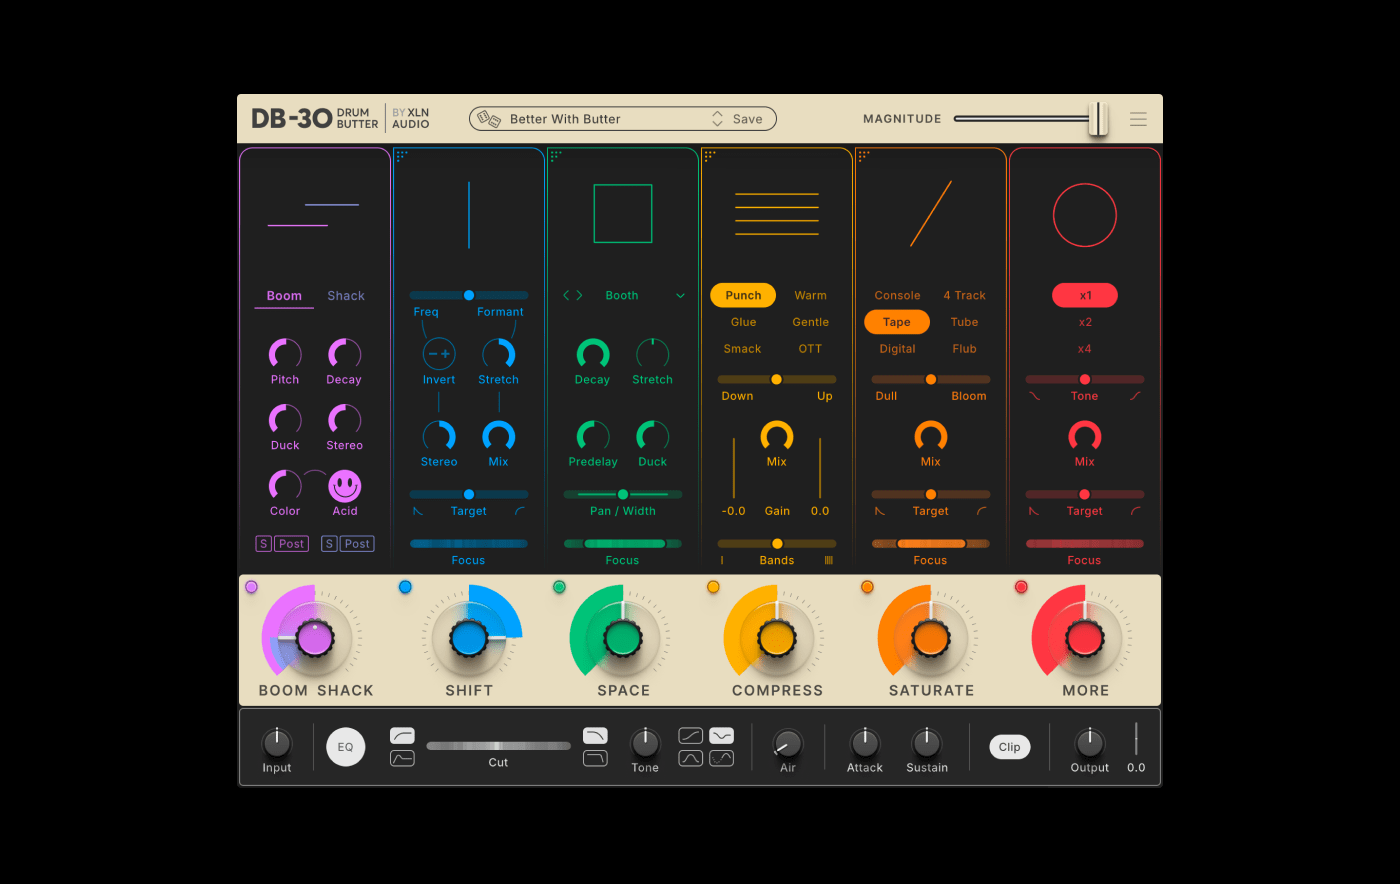Save the current preset
Image resolution: width=1400 pixels, height=884 pixels.
click(748, 119)
